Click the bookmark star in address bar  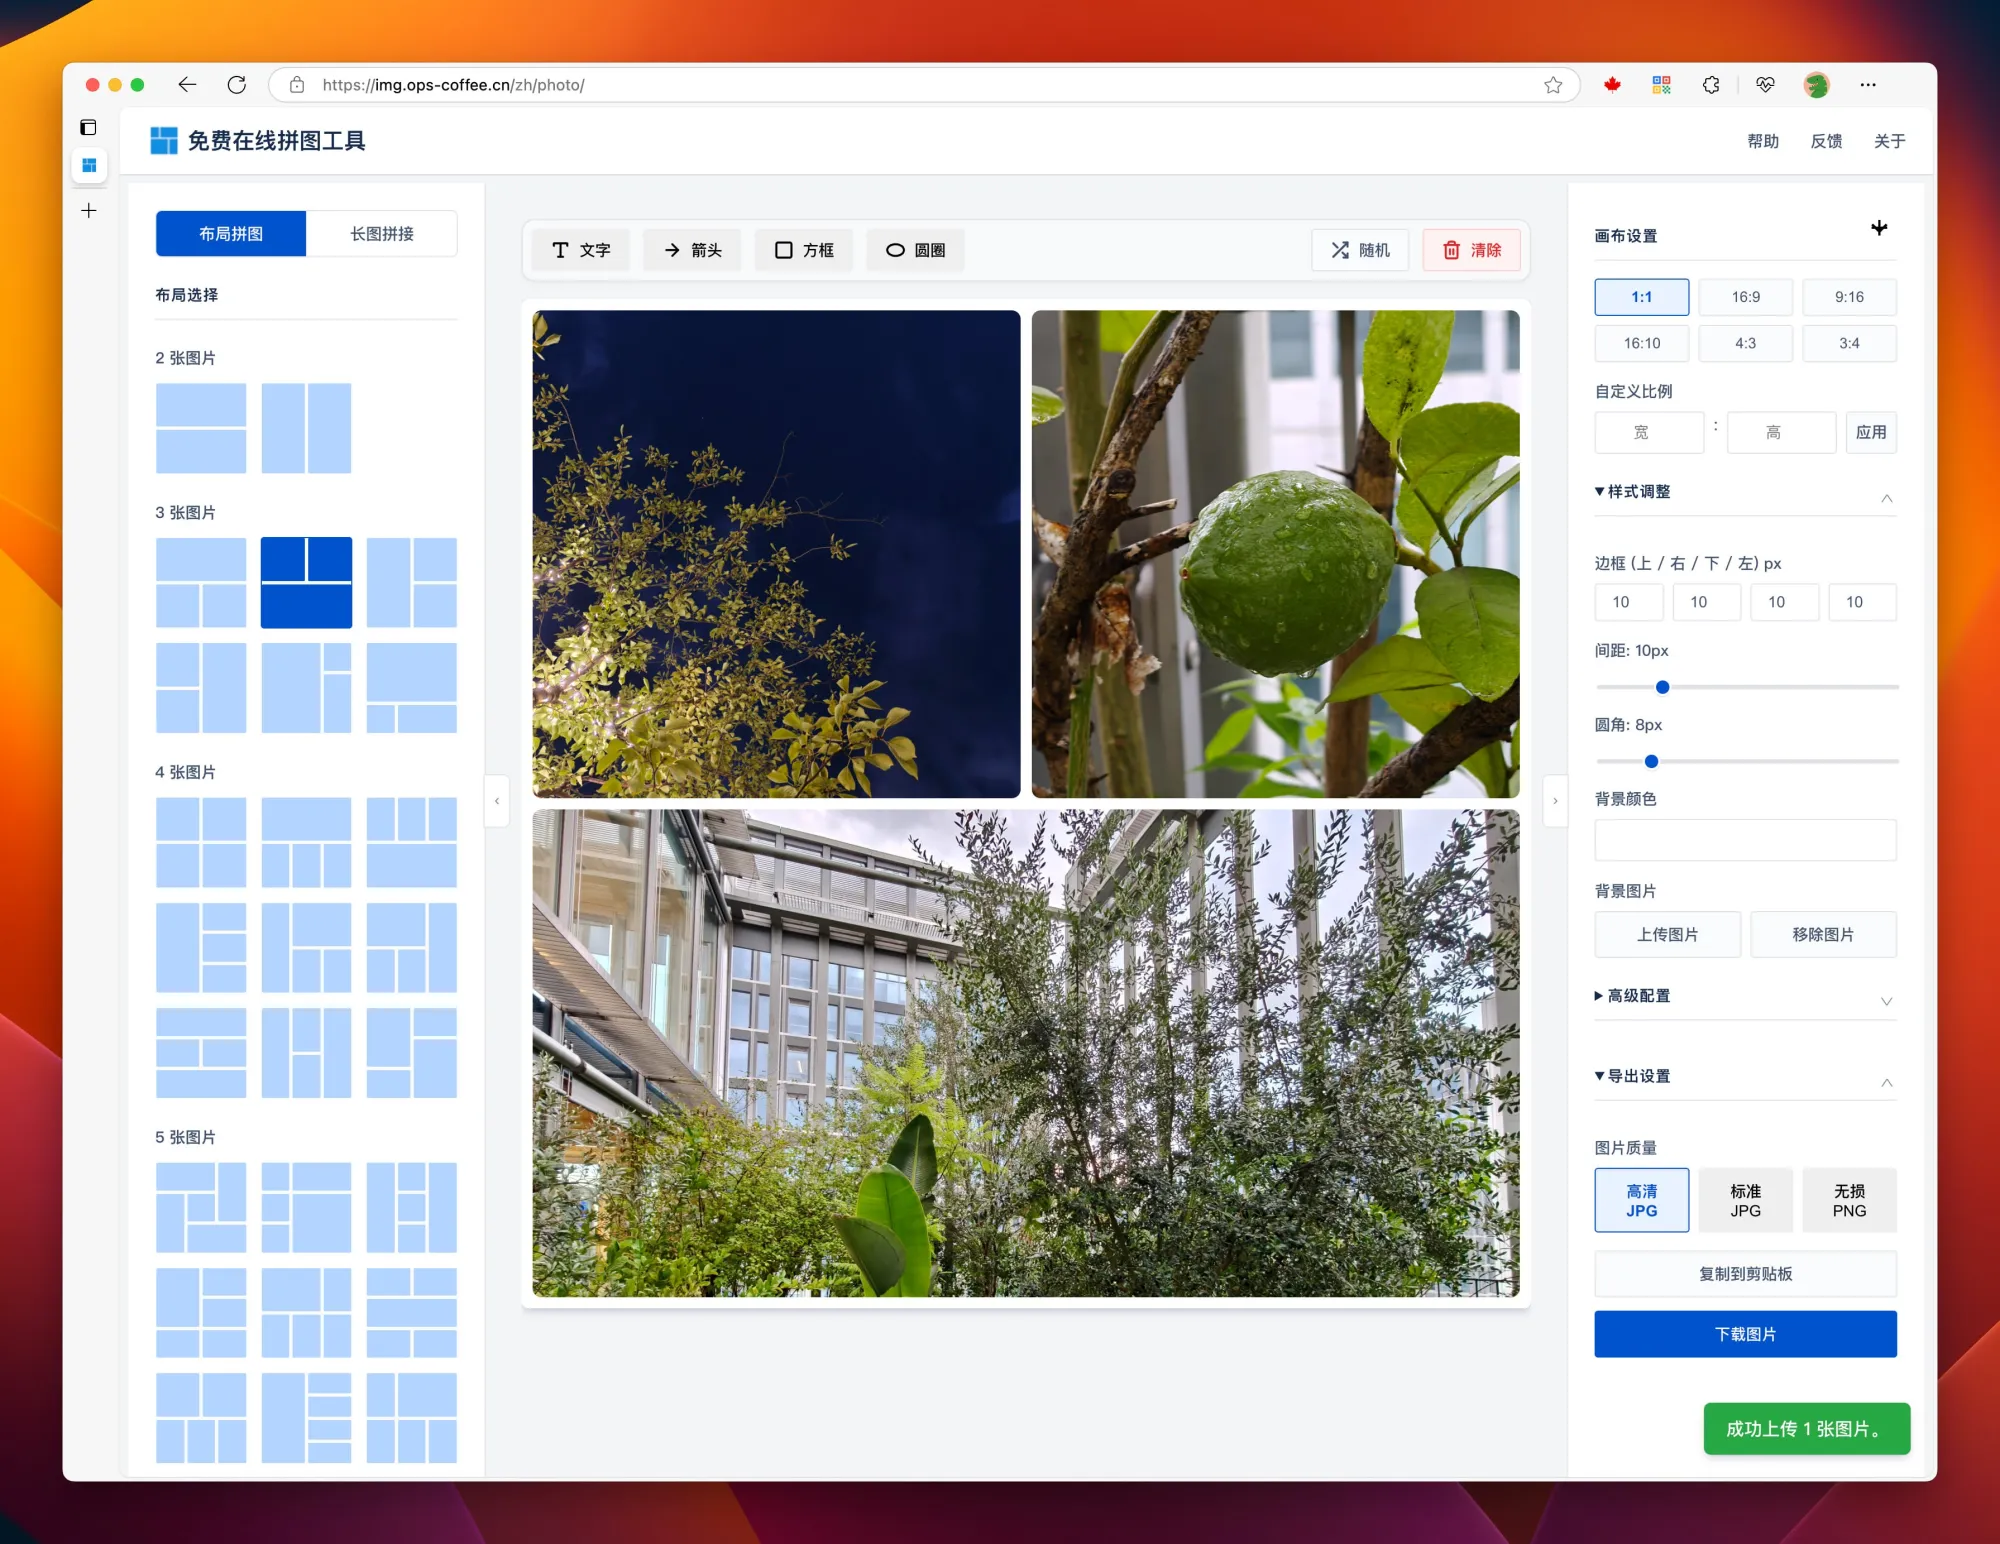1553,85
